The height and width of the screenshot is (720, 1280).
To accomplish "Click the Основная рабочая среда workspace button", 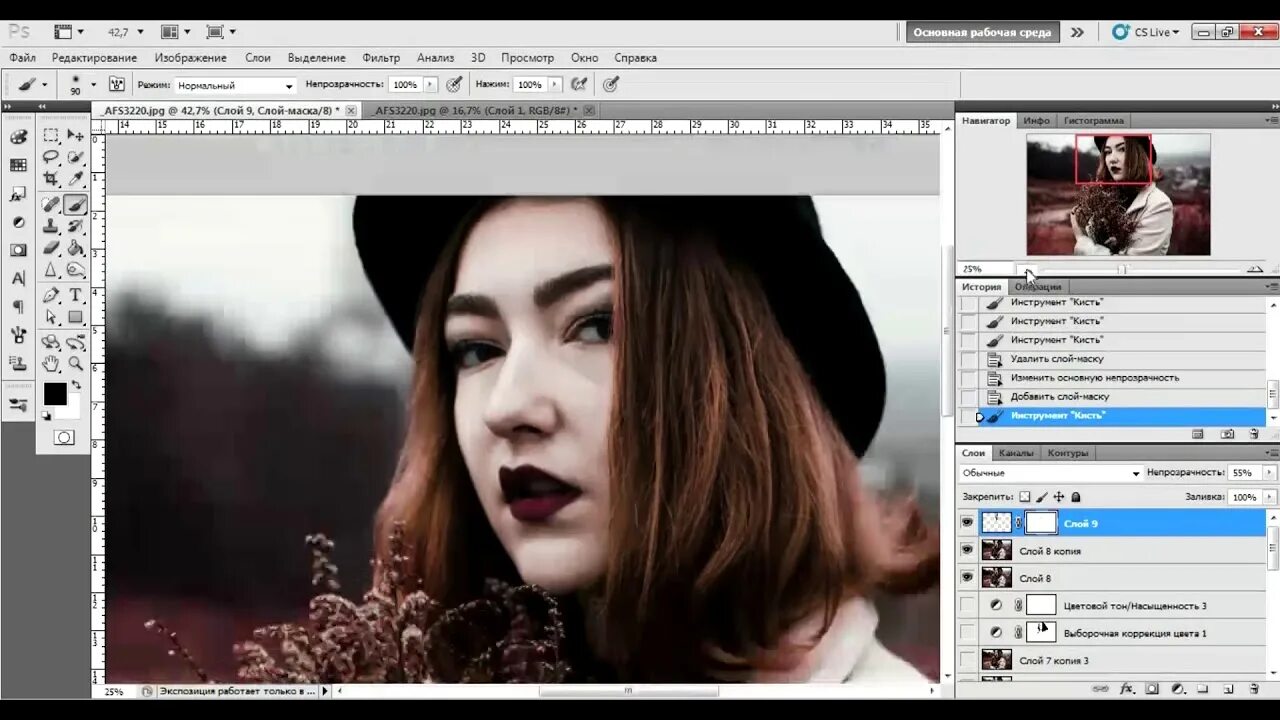I will tap(982, 32).
